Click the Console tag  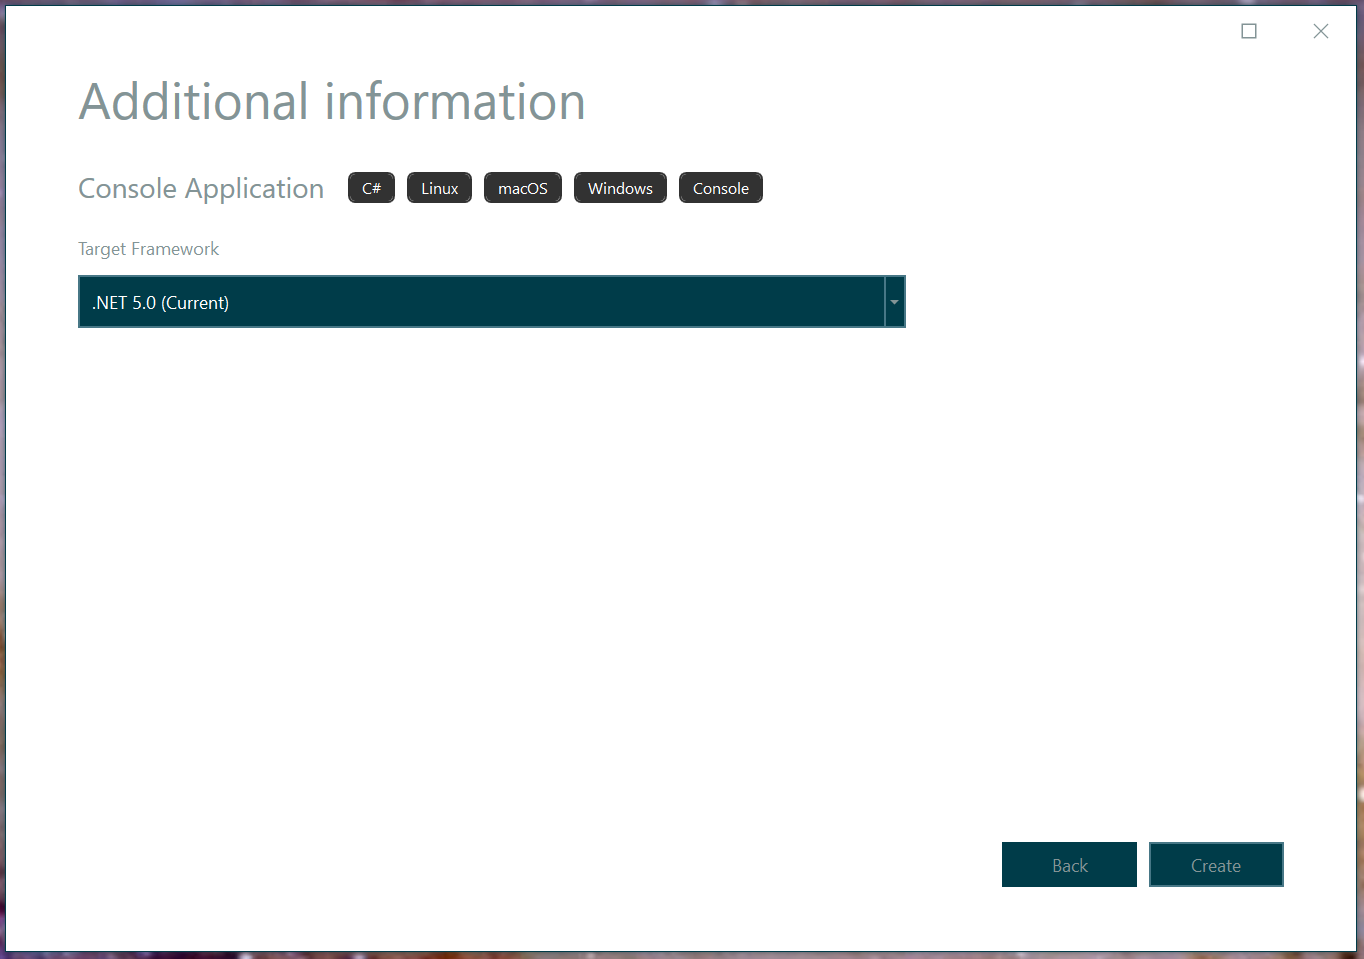click(x=721, y=188)
